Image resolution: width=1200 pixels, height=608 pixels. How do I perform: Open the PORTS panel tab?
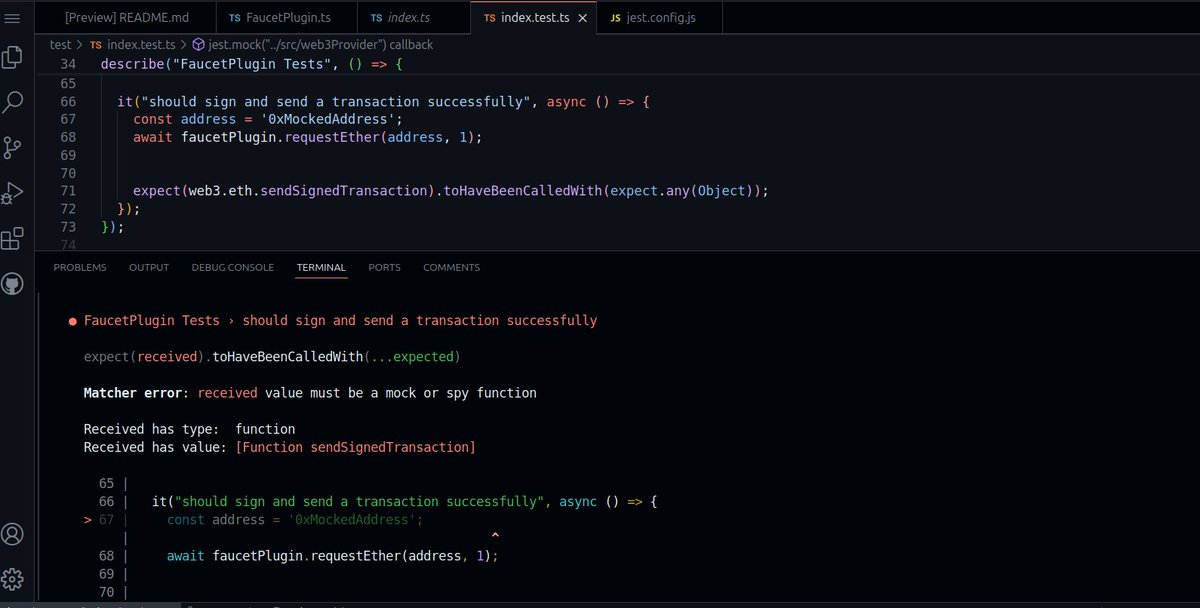(x=384, y=267)
